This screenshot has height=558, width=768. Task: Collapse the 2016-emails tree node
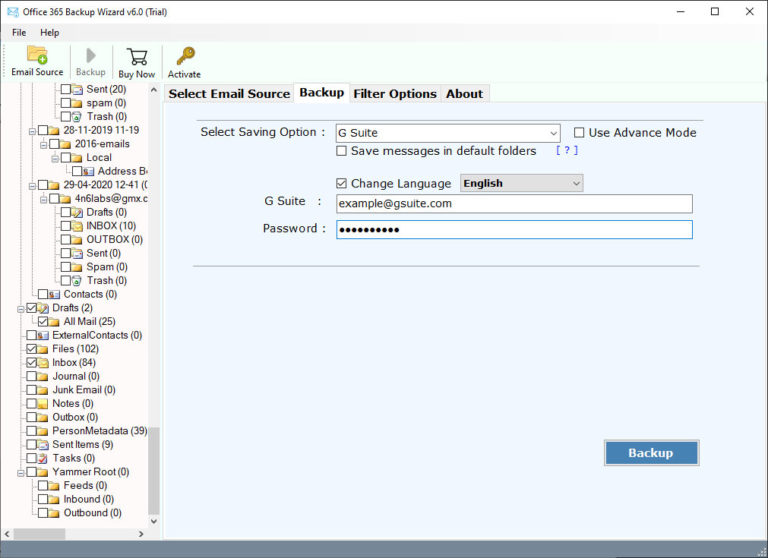tap(44, 145)
